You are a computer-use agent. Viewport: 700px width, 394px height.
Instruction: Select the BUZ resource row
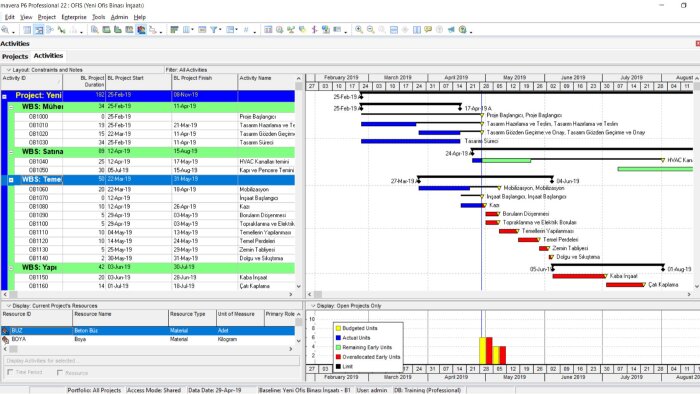pyautogui.click(x=147, y=331)
